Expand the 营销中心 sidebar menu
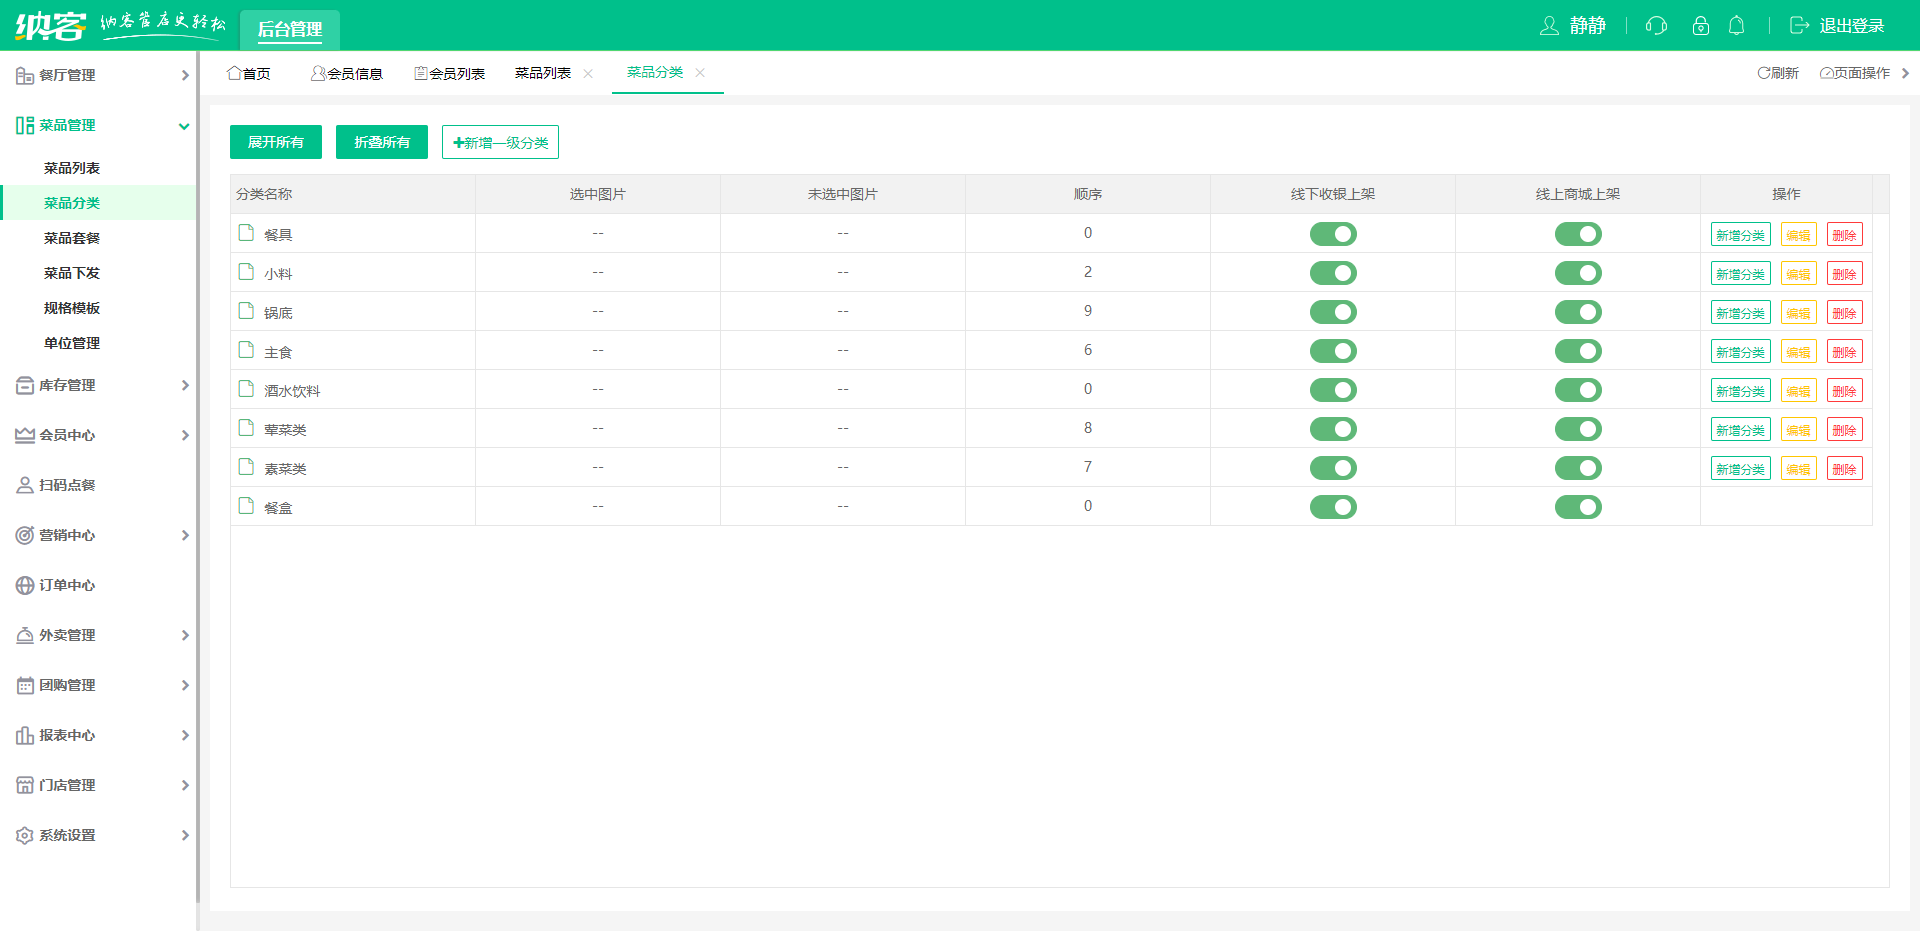Image resolution: width=1920 pixels, height=931 pixels. (x=100, y=535)
